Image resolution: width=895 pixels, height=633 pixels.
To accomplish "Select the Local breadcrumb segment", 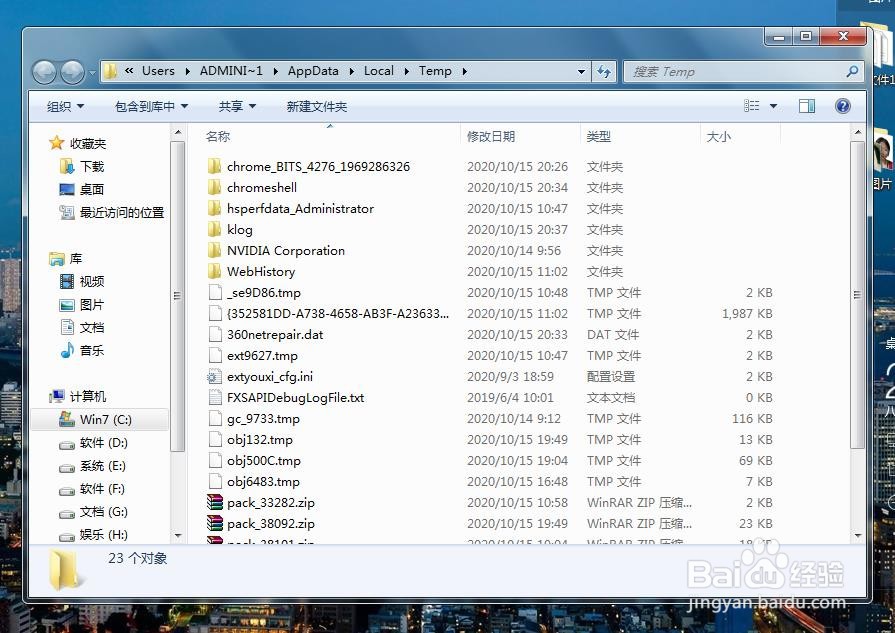I will [379, 71].
